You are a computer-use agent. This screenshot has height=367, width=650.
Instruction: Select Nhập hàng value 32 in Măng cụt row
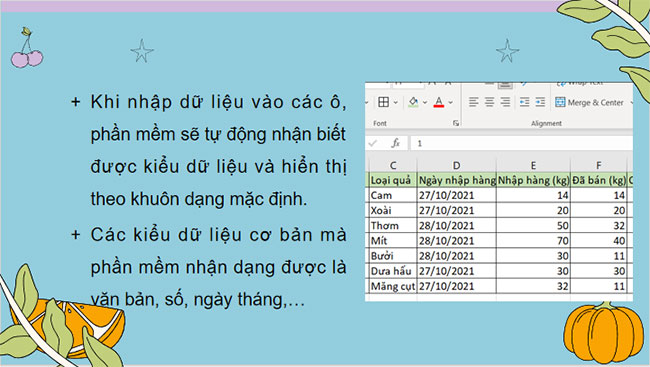[533, 286]
